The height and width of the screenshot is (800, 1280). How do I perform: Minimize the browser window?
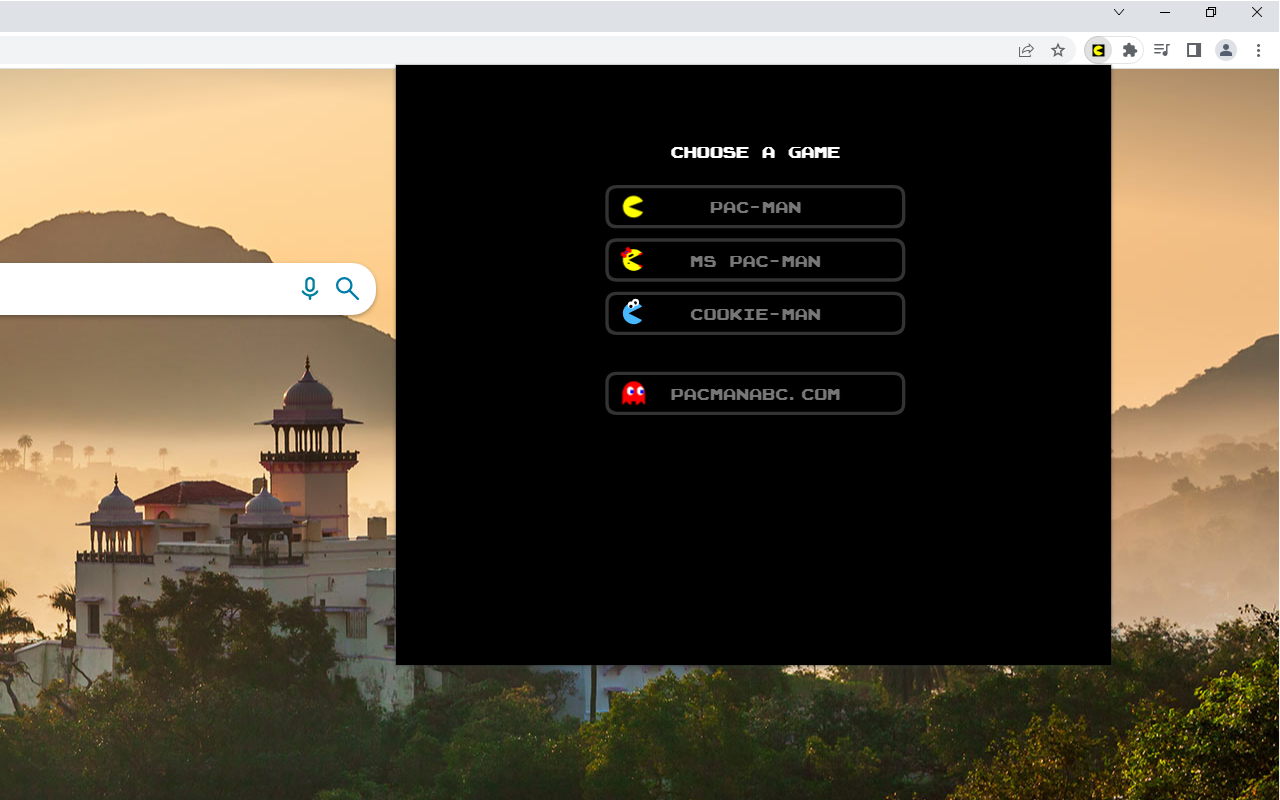click(1165, 12)
